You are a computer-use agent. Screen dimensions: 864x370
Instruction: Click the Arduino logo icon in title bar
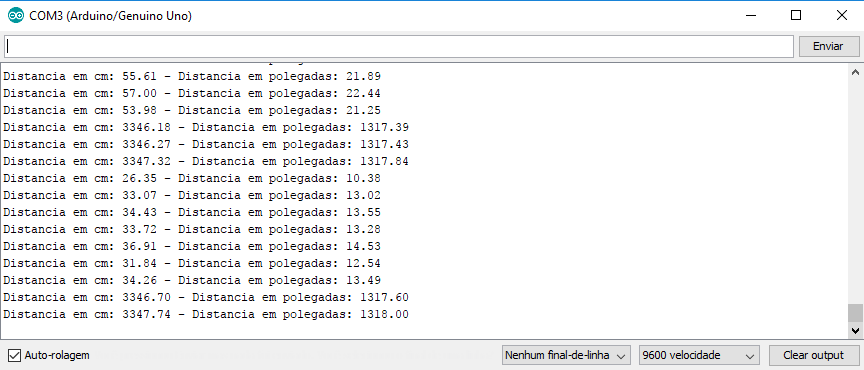[x=15, y=16]
